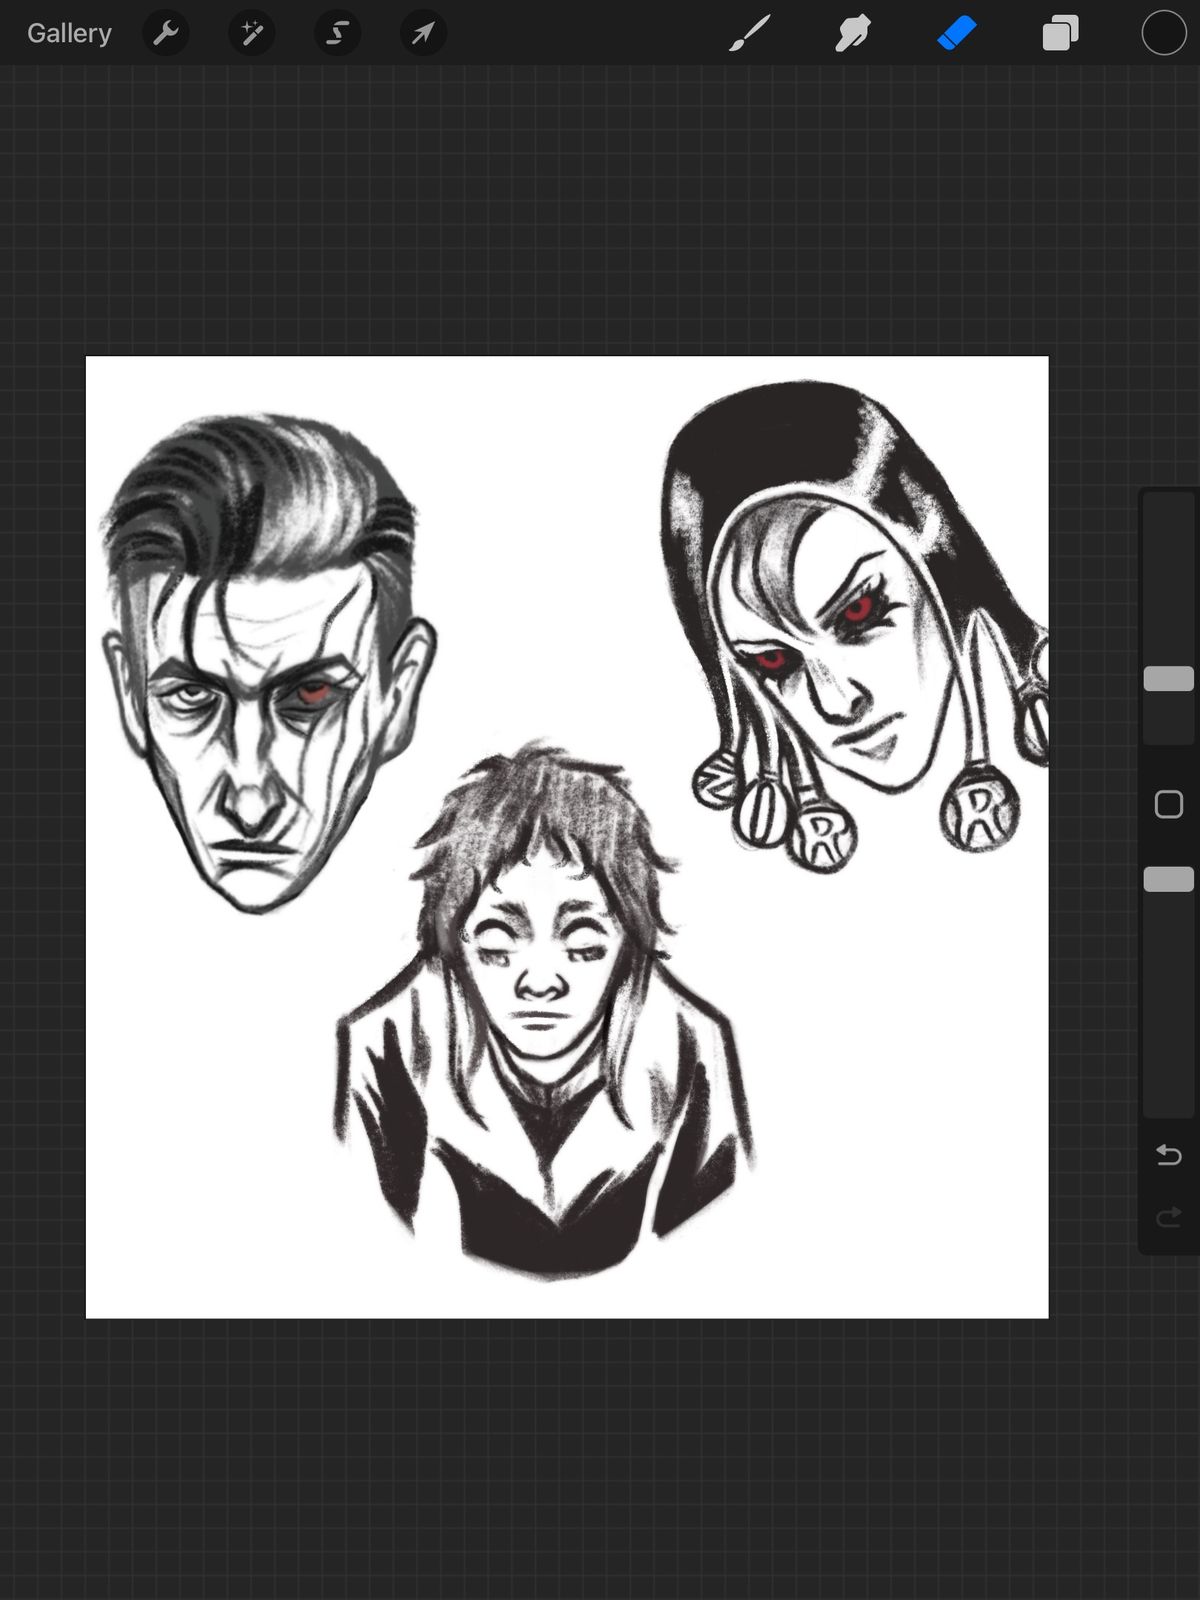This screenshot has height=1600, width=1200.
Task: Open the Actions wrench menu
Action: pyautogui.click(x=166, y=33)
